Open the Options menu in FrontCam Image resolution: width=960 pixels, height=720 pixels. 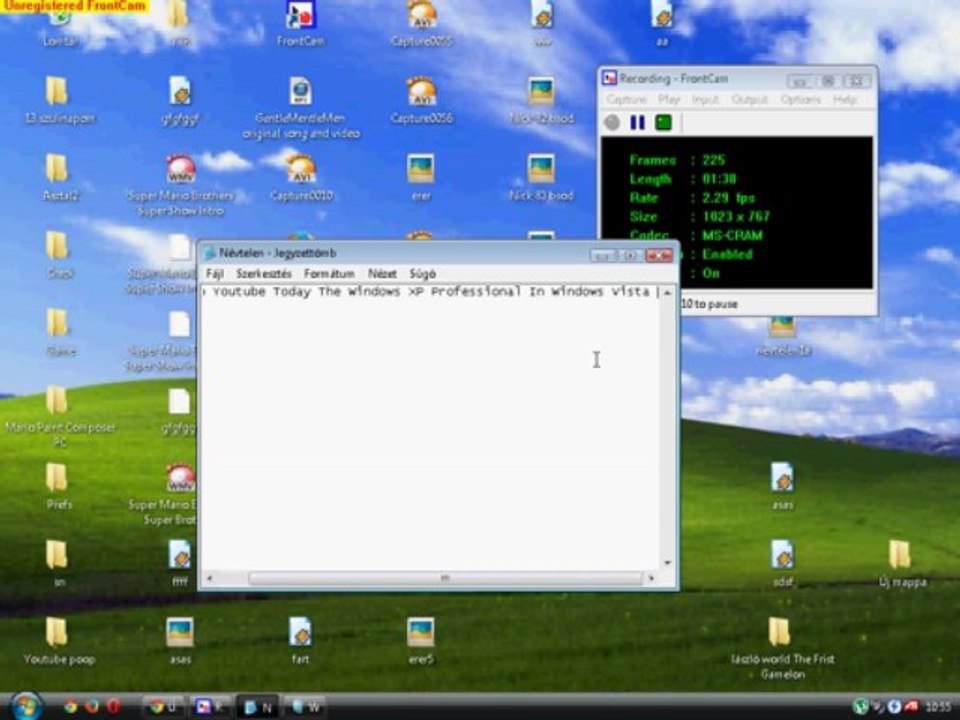click(x=800, y=99)
